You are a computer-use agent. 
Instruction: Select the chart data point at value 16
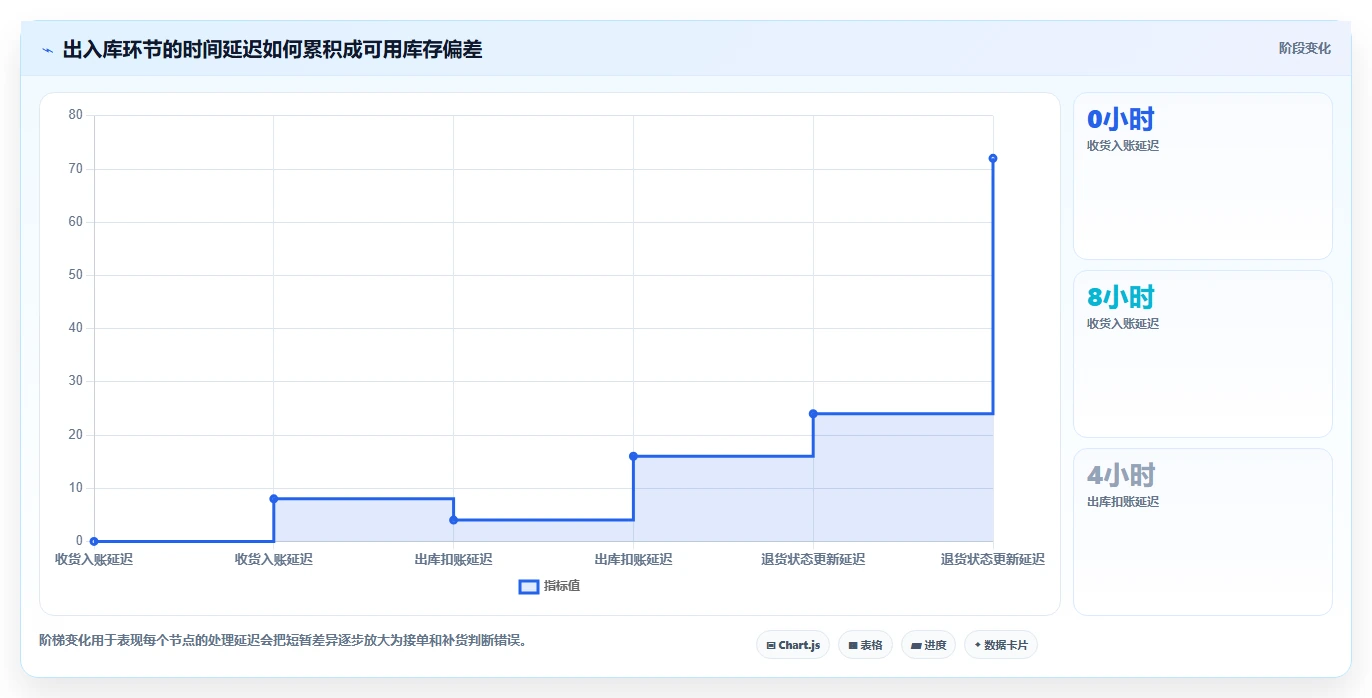(633, 456)
